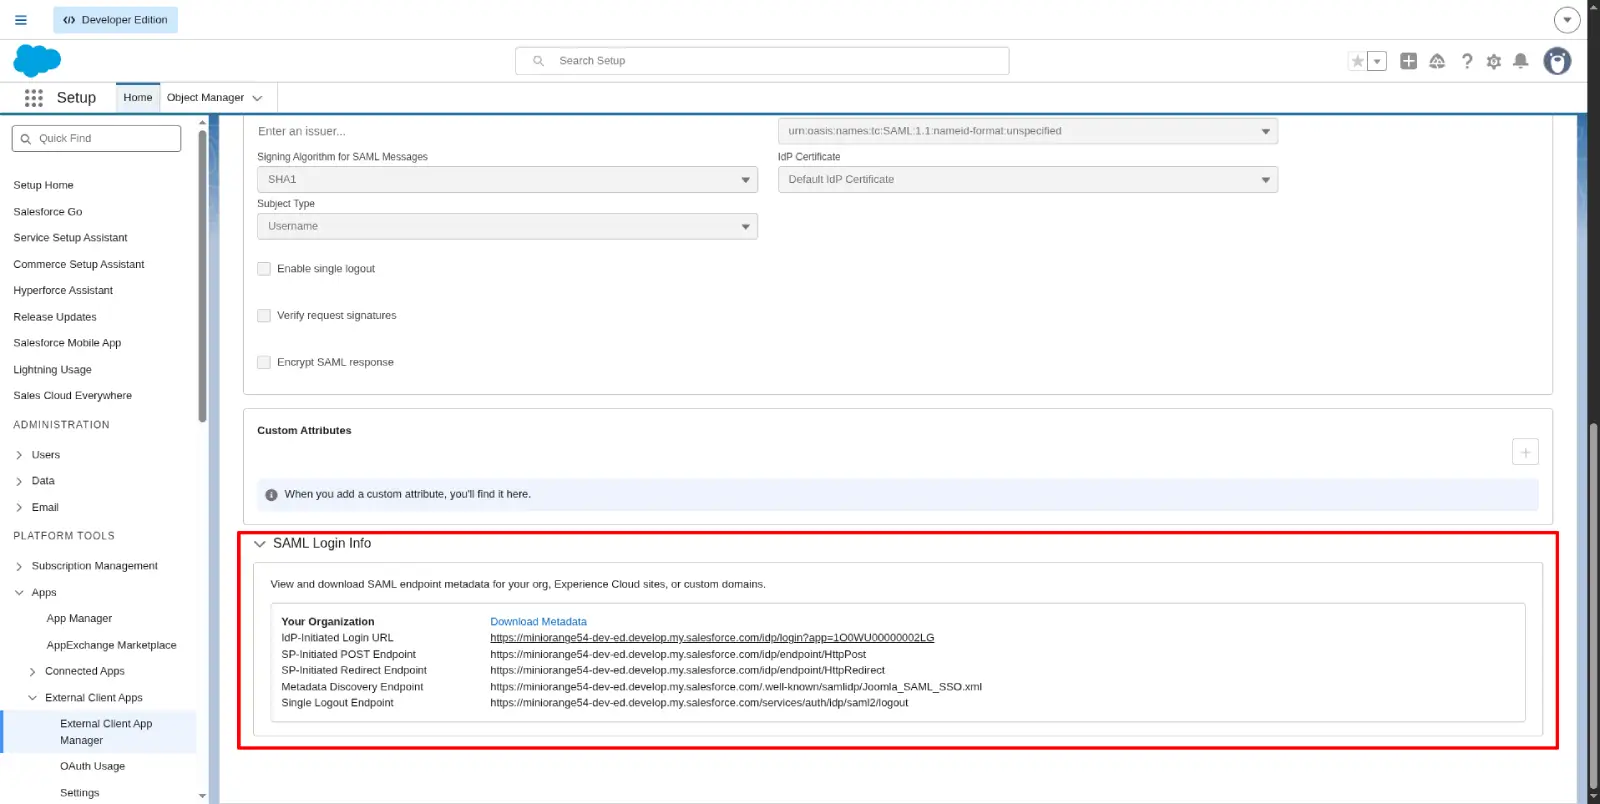Viewport: 1600px width, 804px height.
Task: Open the help question mark icon
Action: 1467,61
